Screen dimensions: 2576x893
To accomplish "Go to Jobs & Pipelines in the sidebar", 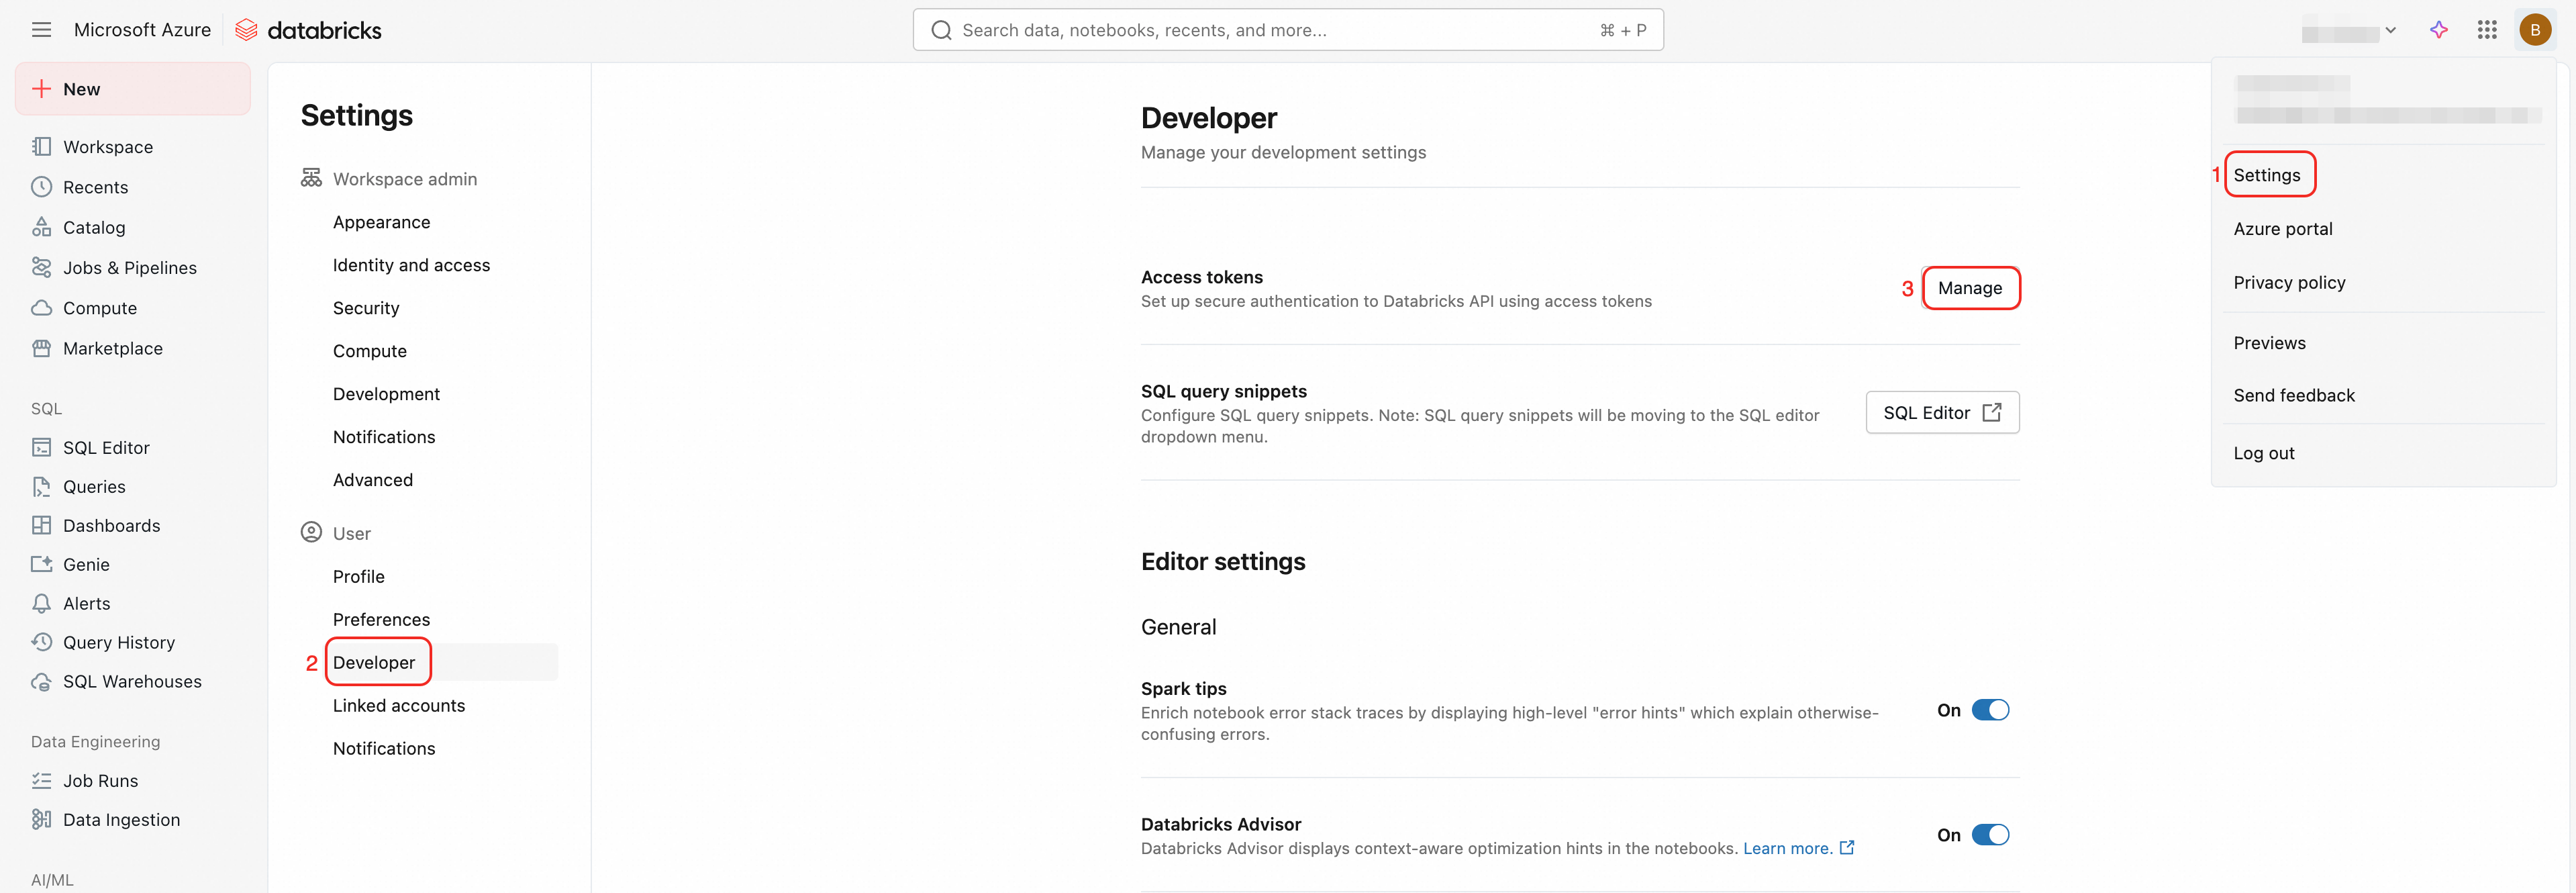I will (x=129, y=268).
